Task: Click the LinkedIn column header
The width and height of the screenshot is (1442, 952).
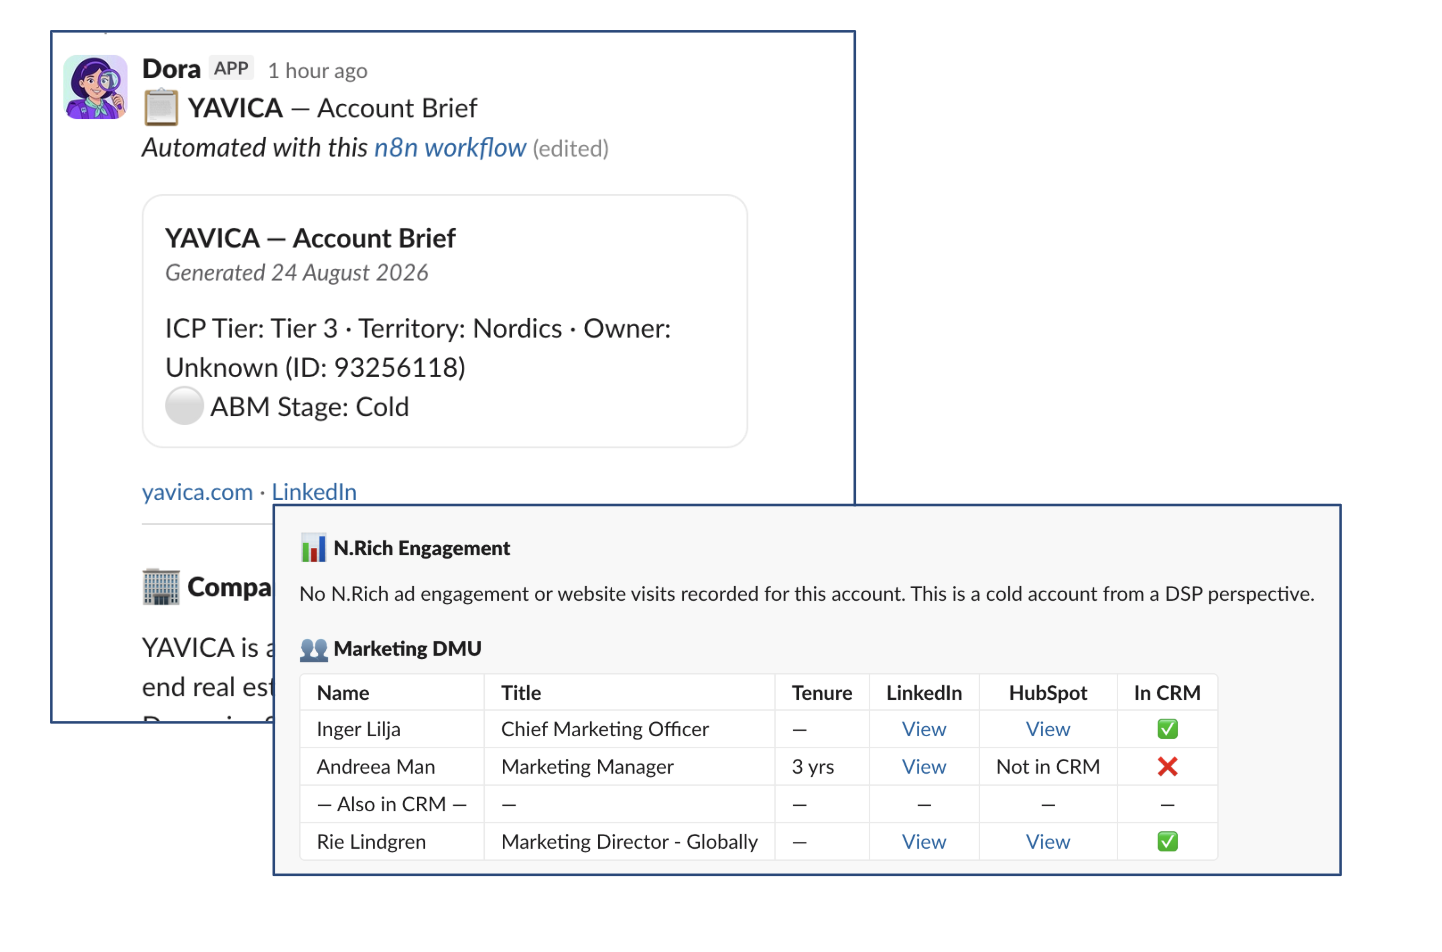Action: click(924, 693)
